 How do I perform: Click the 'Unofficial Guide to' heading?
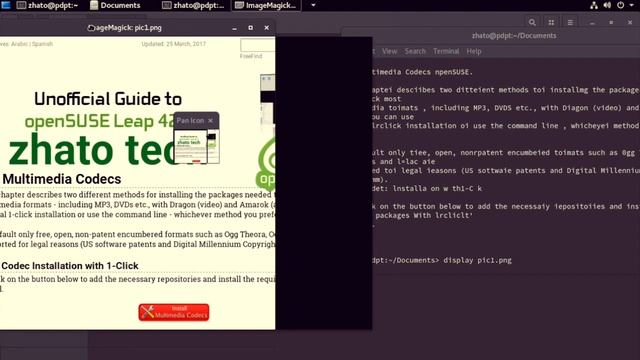click(108, 99)
